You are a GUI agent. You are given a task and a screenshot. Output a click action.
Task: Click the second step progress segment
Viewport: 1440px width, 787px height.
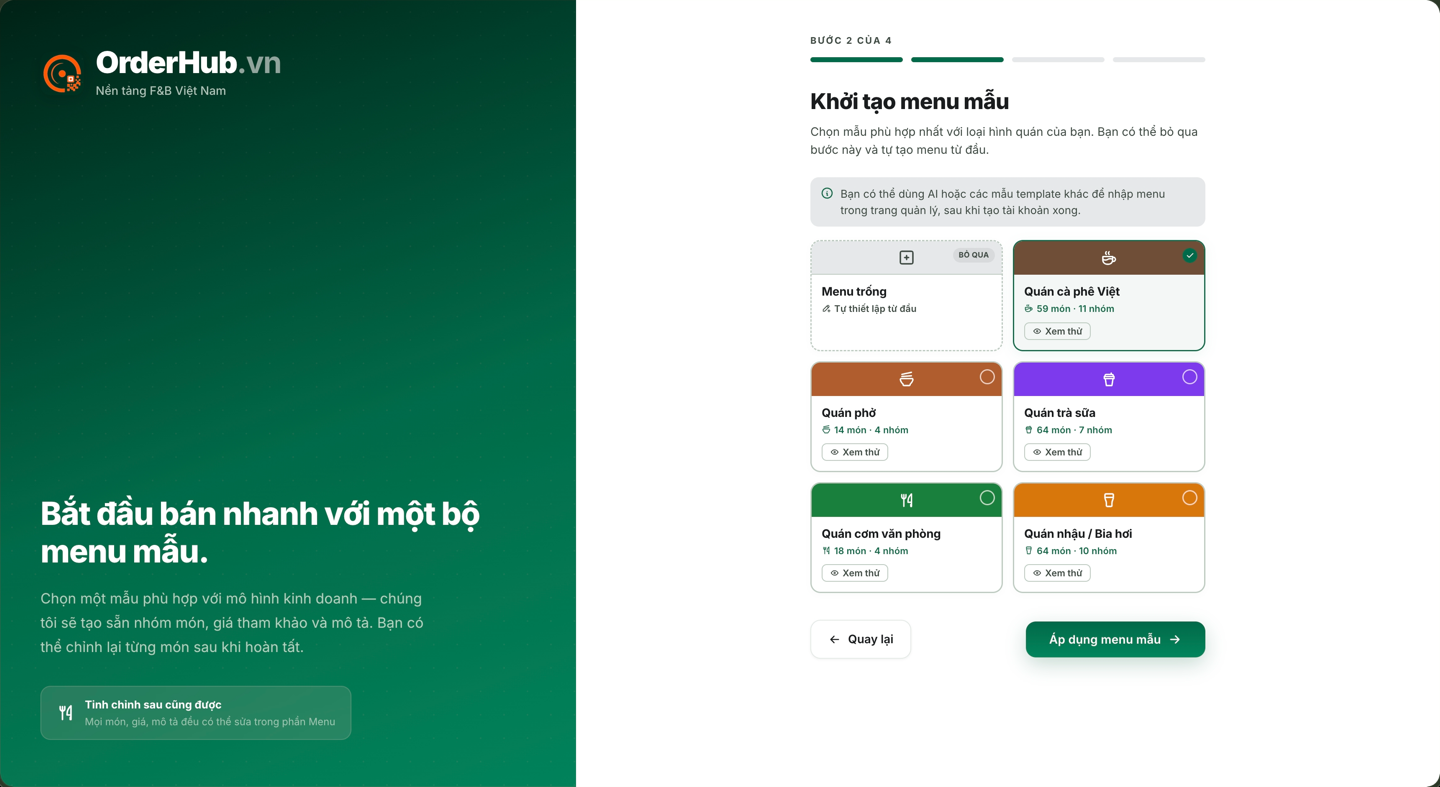pyautogui.click(x=957, y=60)
